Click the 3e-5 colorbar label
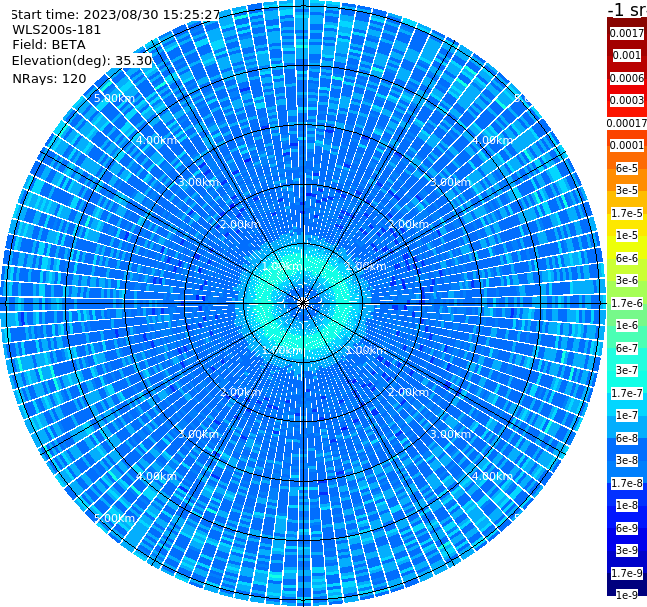Screen dimensions: 647x607 627,190
